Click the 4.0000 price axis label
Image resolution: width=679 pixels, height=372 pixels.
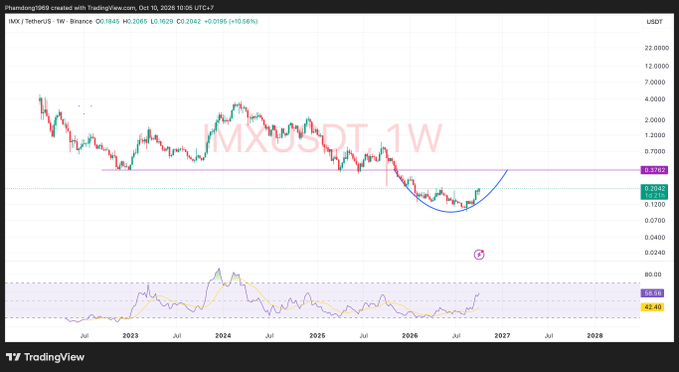[x=655, y=99]
